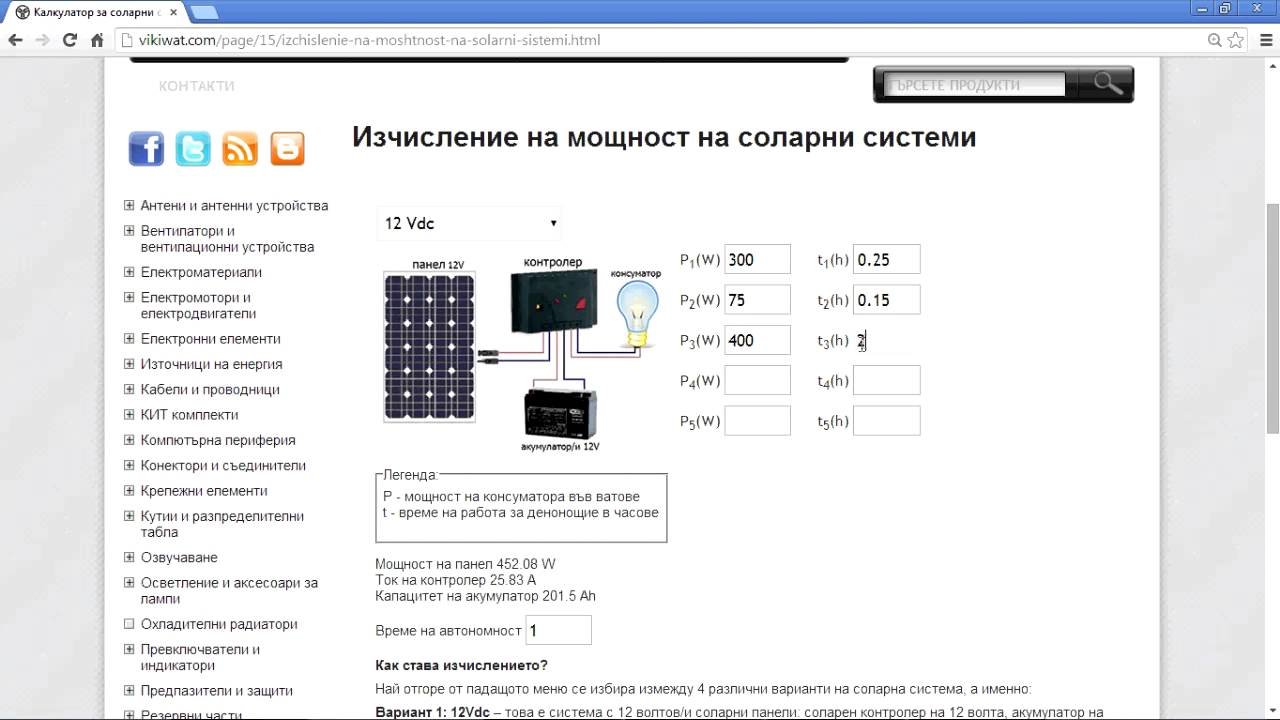Viewport: 1280px width, 720px height.
Task: Bookmark this page with the star icon
Action: (1236, 41)
